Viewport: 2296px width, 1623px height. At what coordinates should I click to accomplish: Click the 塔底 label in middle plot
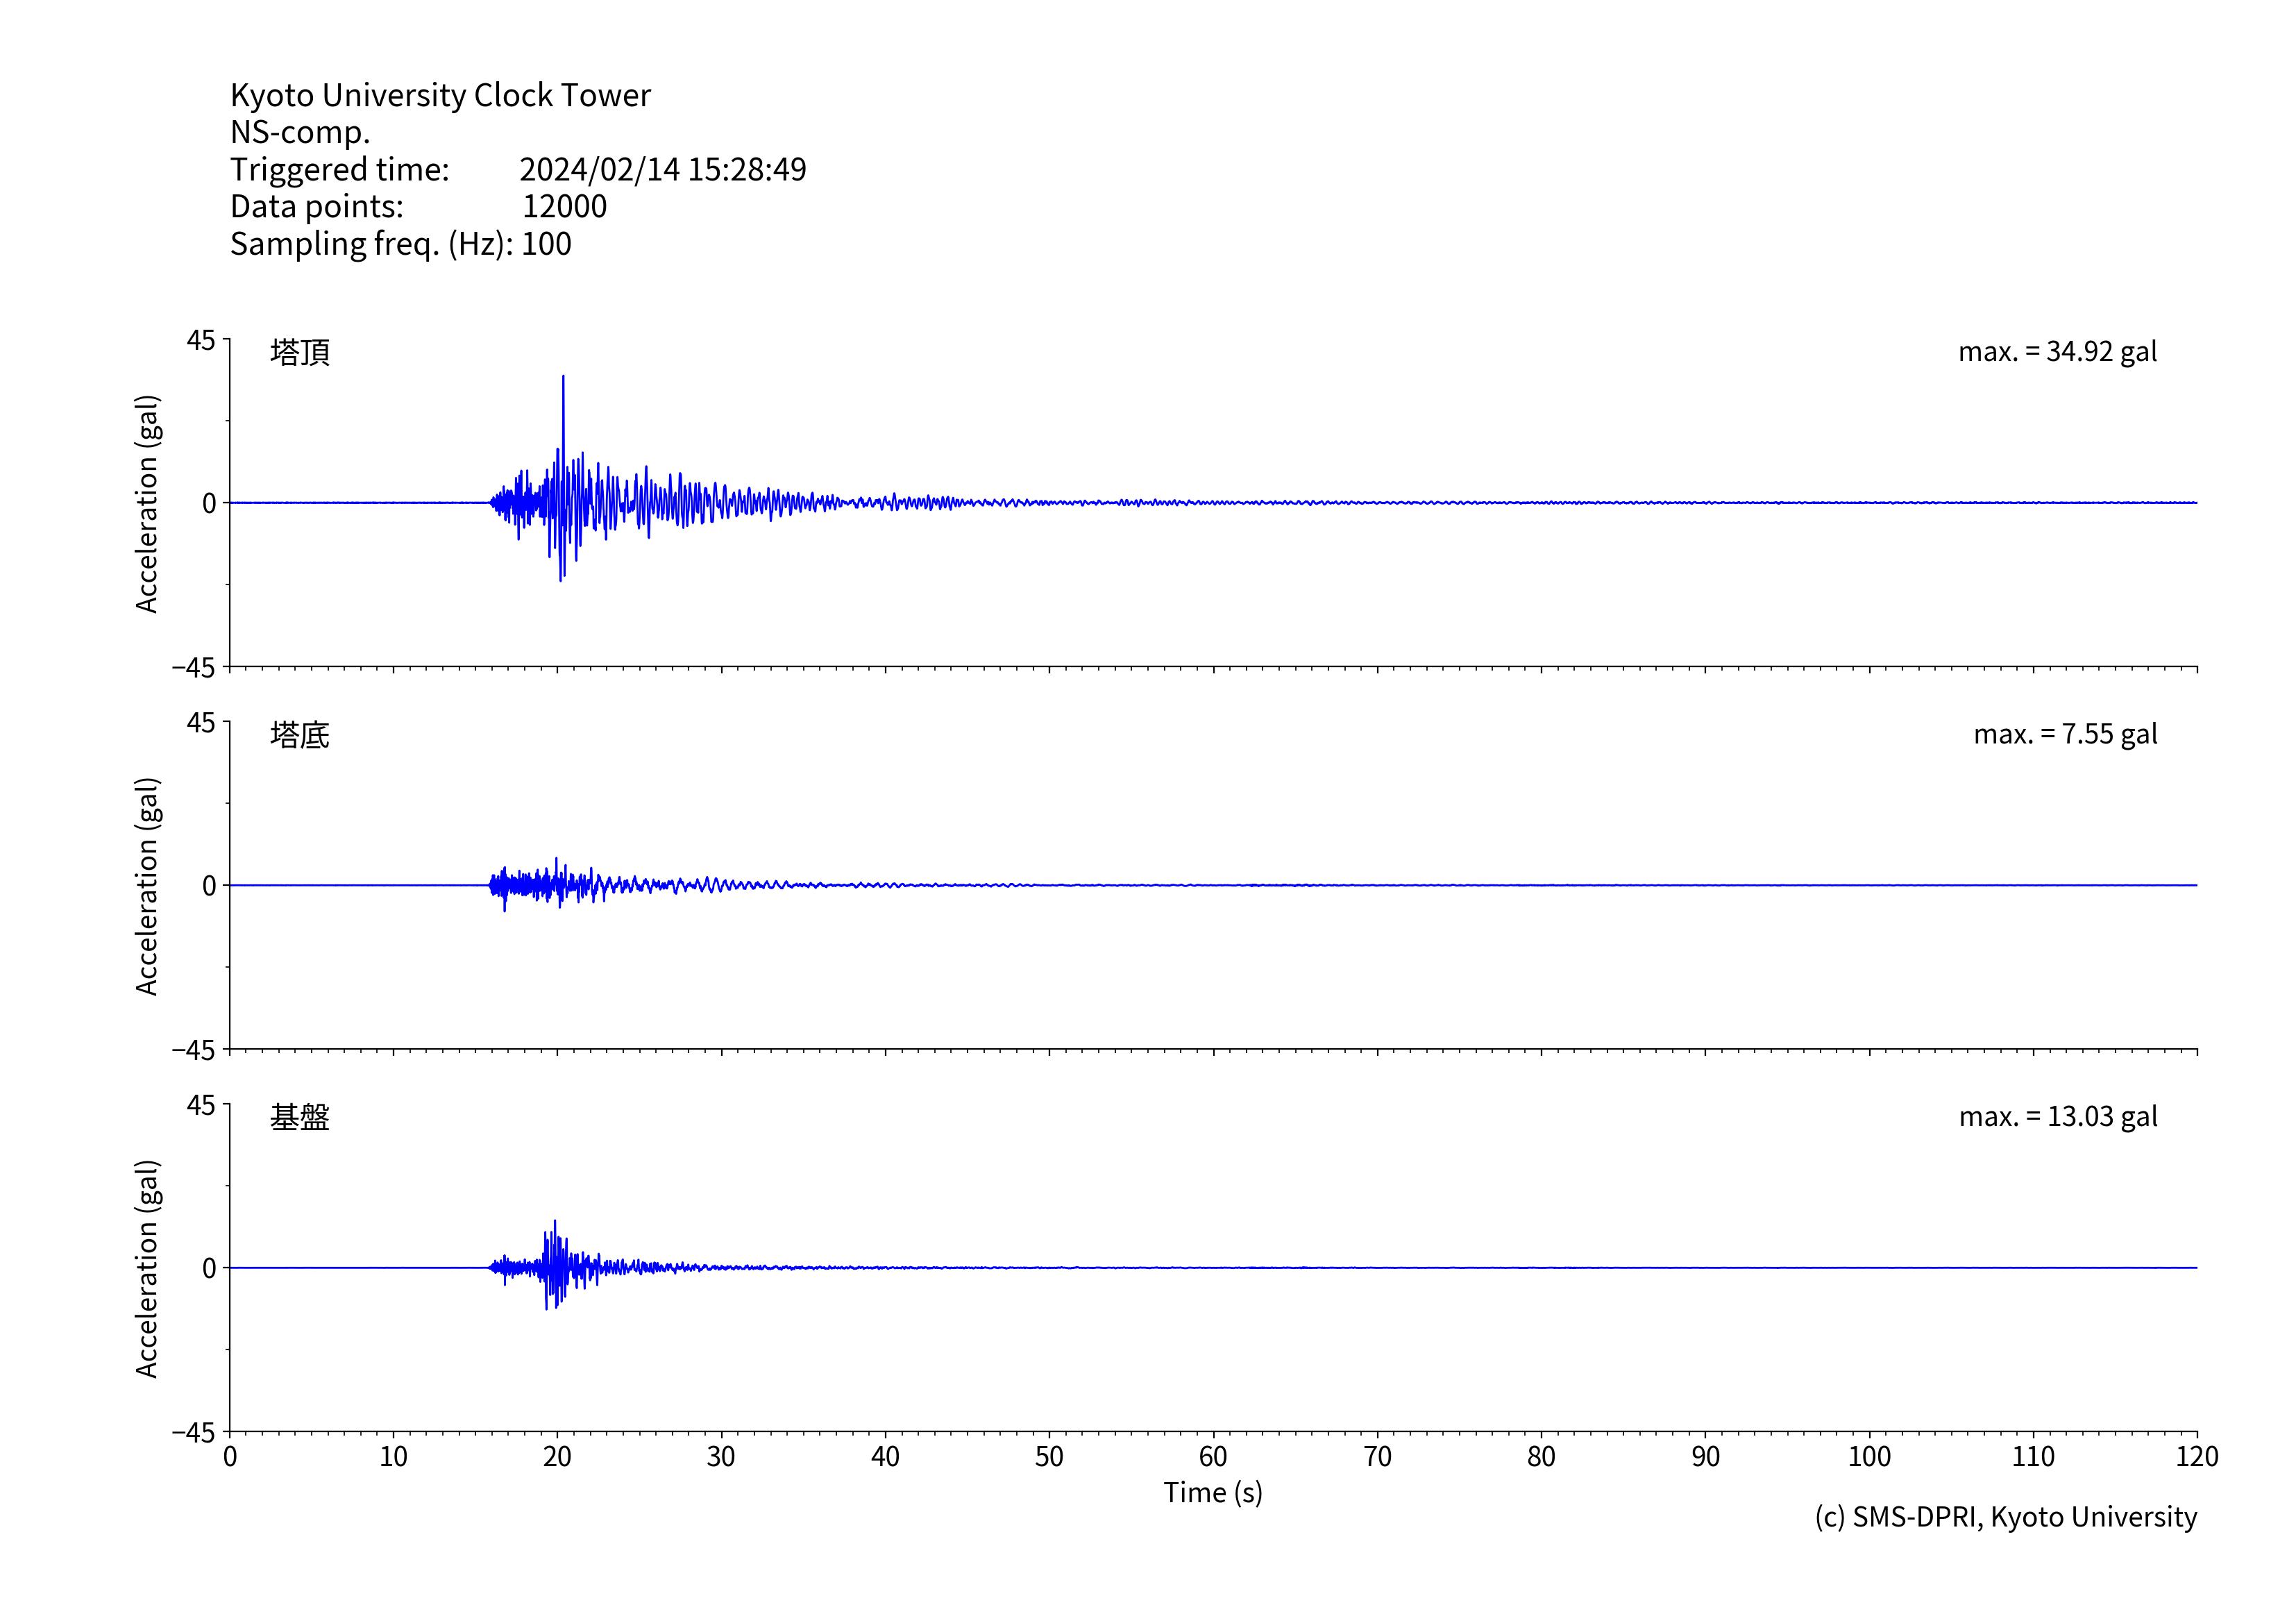tap(299, 735)
